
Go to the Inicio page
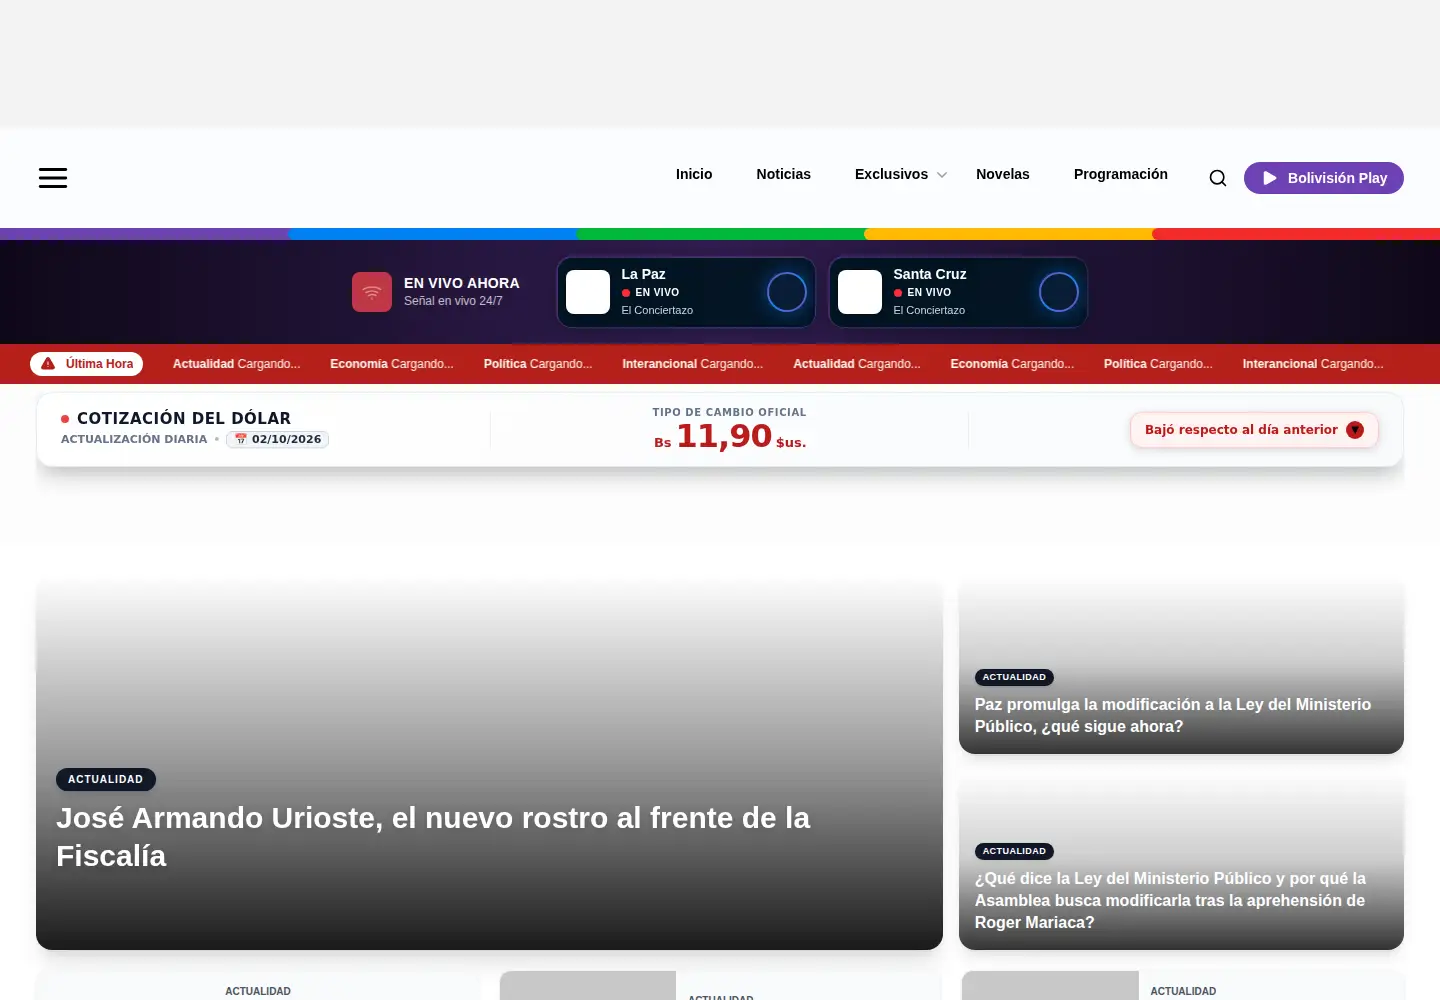point(694,174)
